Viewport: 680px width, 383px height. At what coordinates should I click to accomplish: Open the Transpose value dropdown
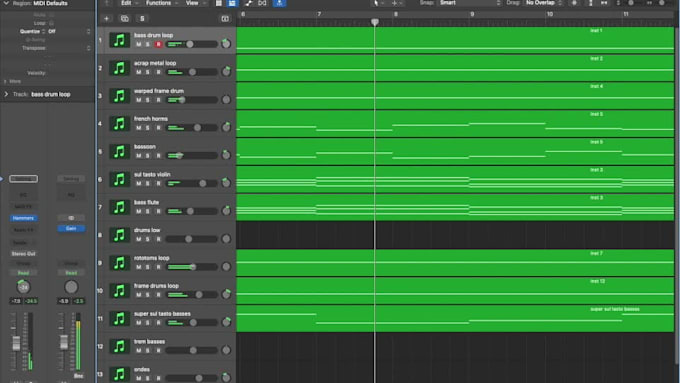pyautogui.click(x=69, y=48)
